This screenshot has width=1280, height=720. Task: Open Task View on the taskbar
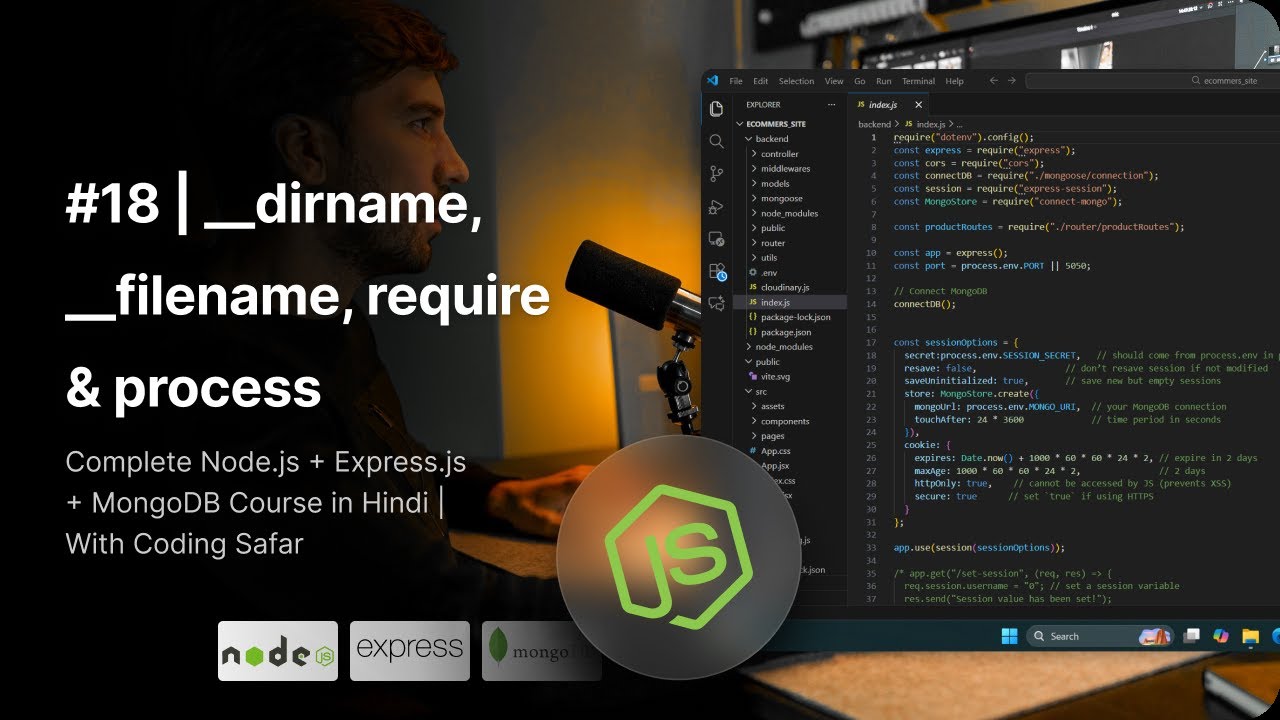tap(1191, 636)
